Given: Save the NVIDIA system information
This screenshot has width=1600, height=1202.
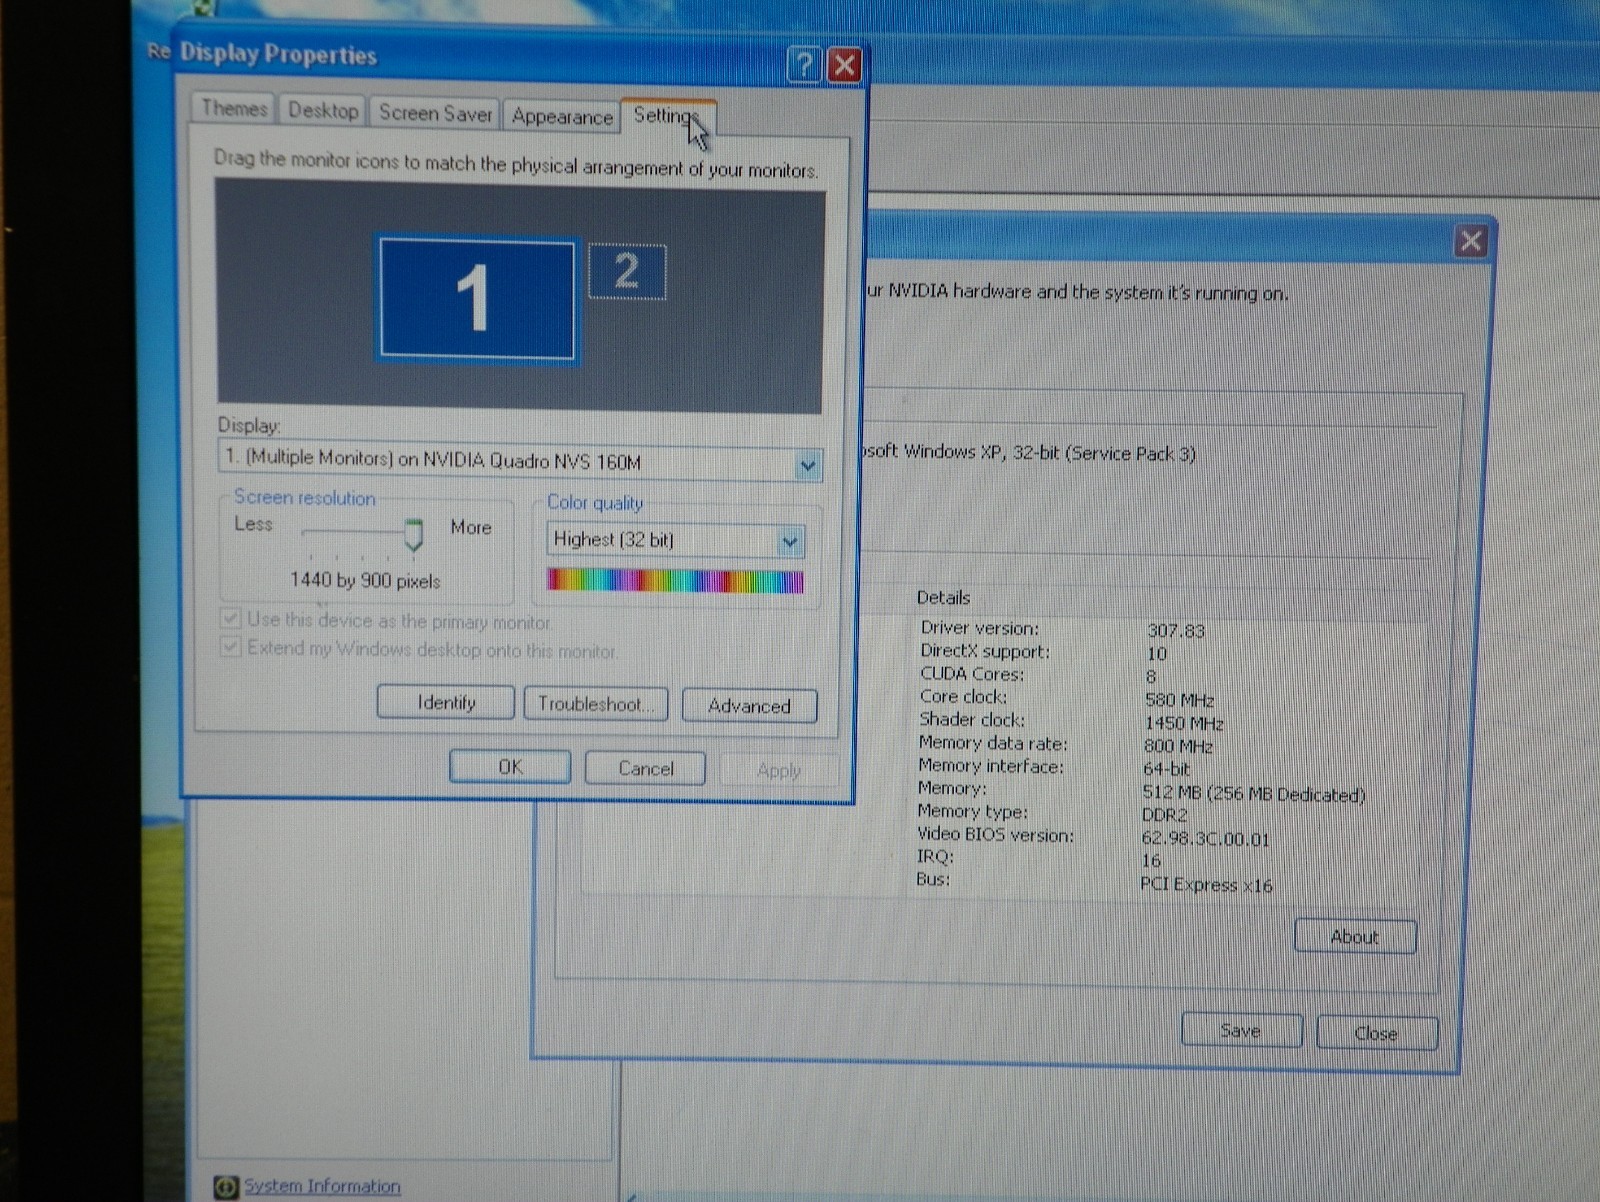Looking at the screenshot, I should pyautogui.click(x=1241, y=1030).
